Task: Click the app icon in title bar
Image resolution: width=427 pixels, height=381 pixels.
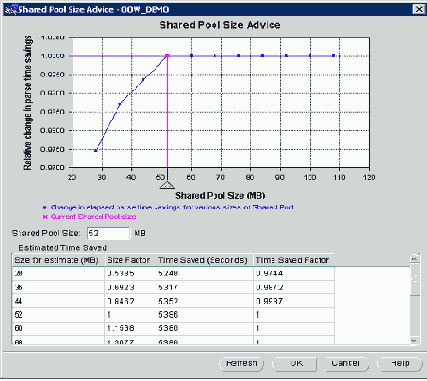Action: pyautogui.click(x=10, y=9)
